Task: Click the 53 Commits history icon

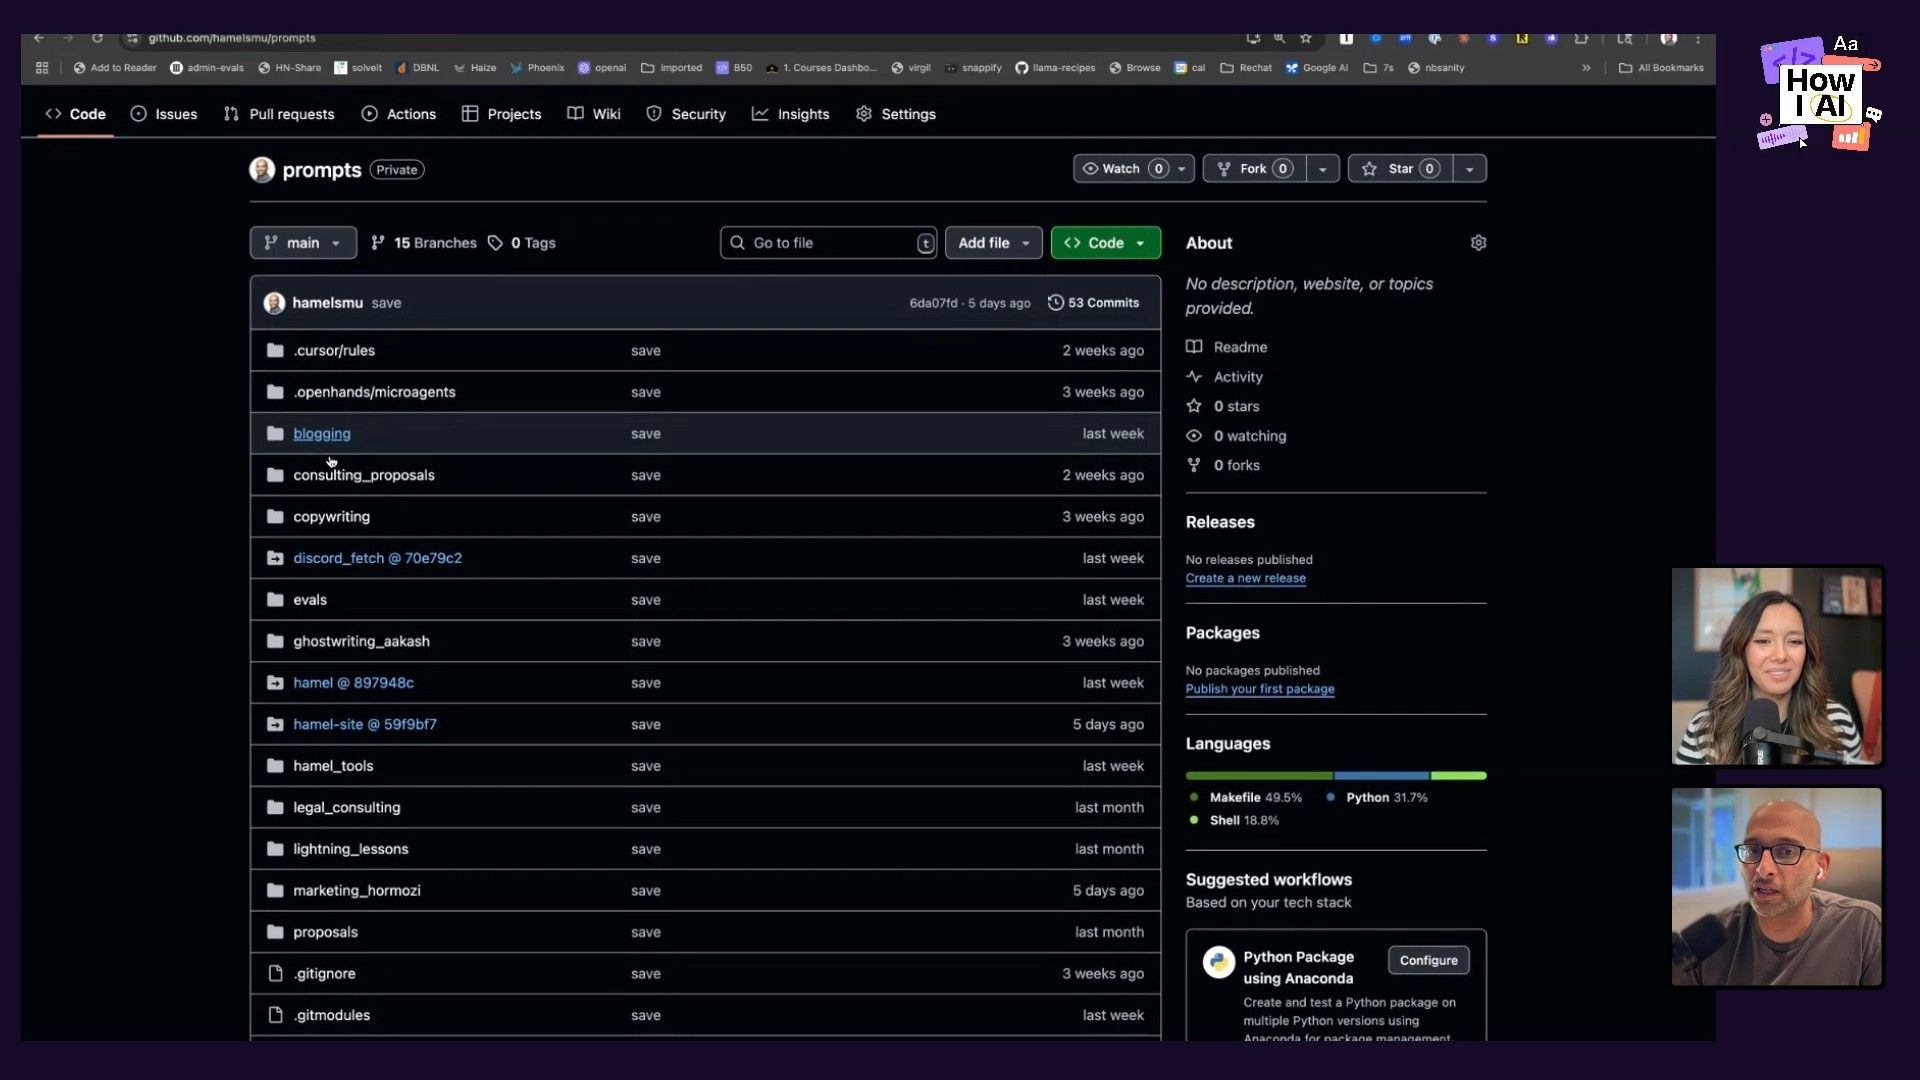Action: click(x=1055, y=303)
